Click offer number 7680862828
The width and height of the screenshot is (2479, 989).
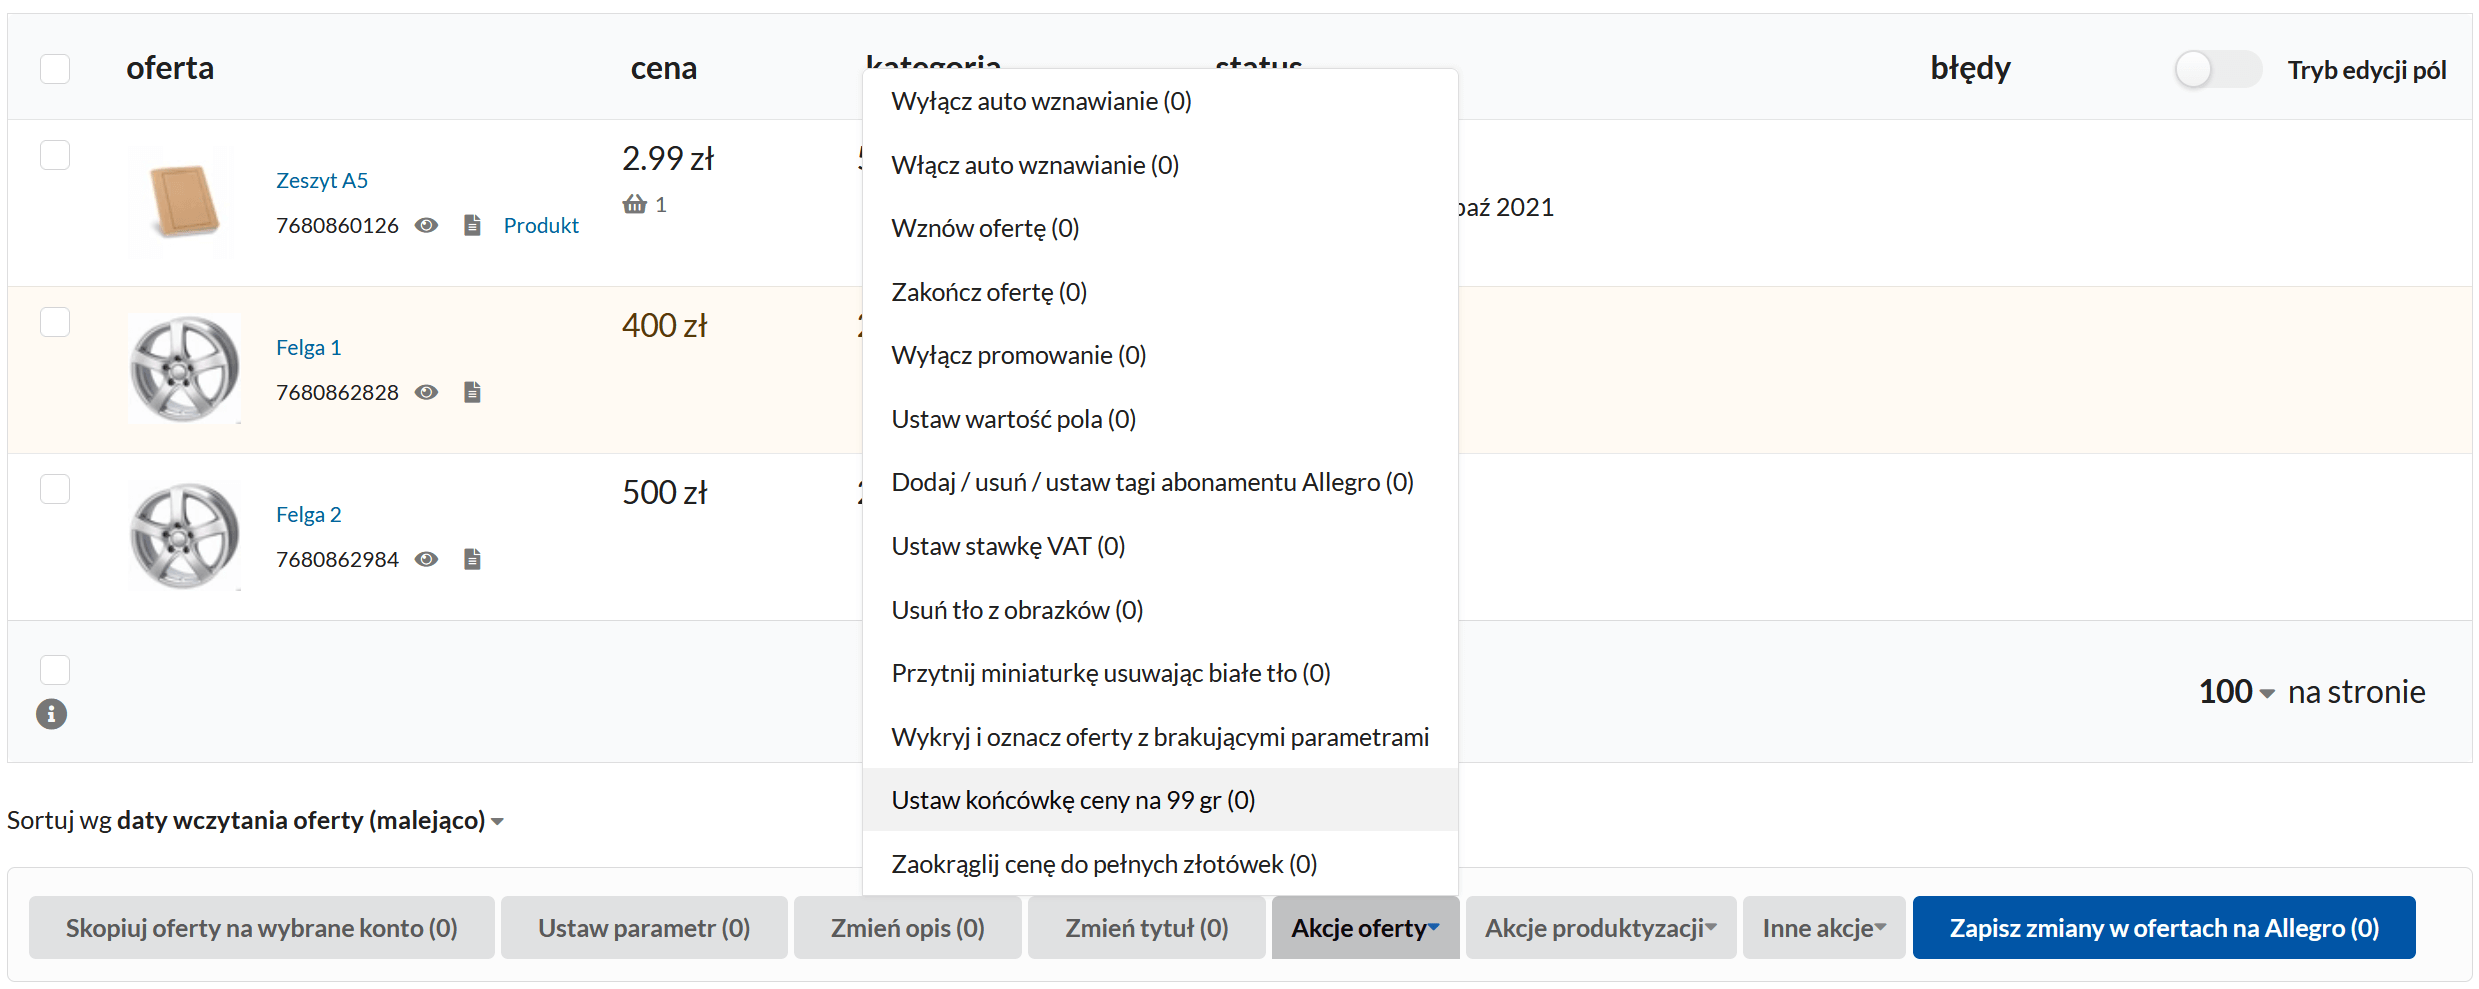(338, 392)
